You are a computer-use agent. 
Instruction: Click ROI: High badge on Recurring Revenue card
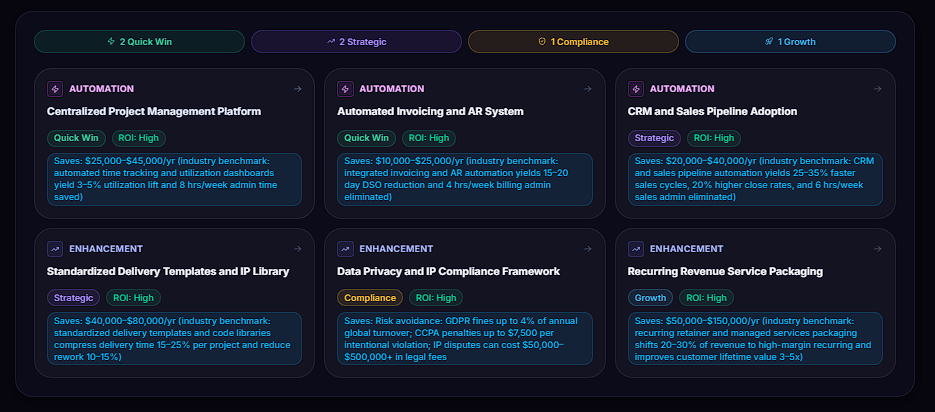(707, 298)
